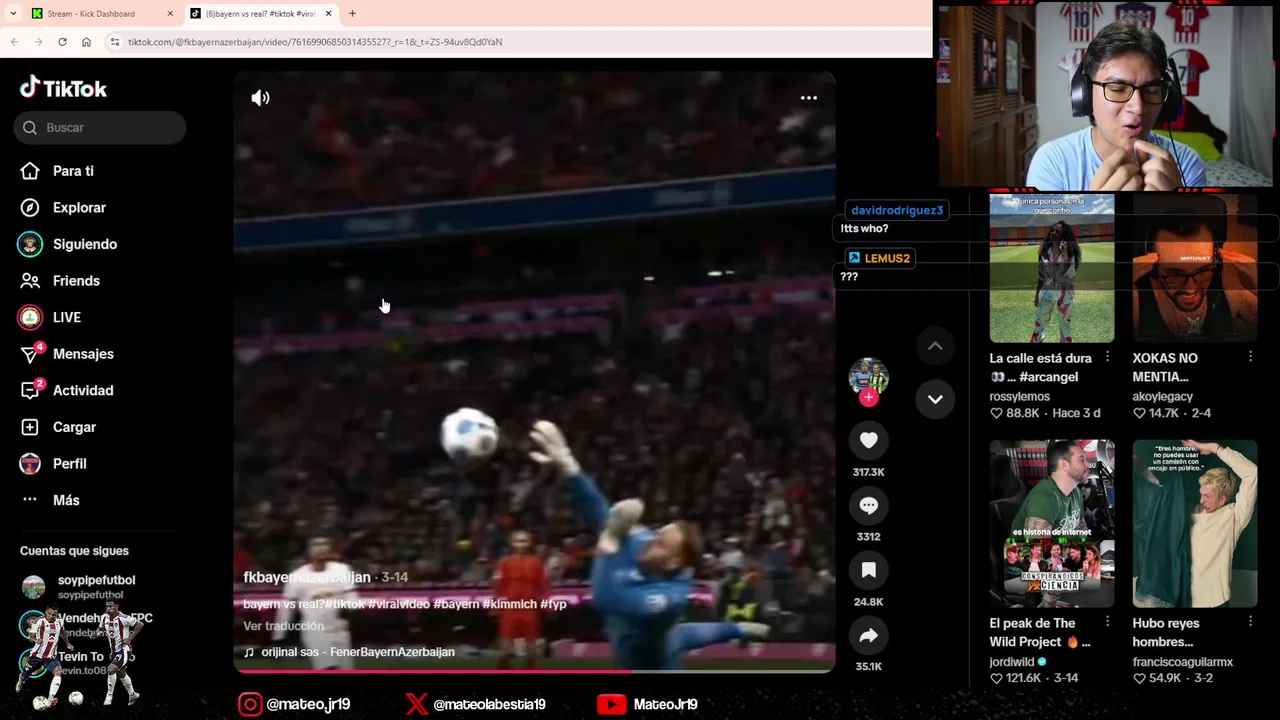This screenshot has height=720, width=1280.
Task: Share the video with arrow icon
Action: (868, 635)
